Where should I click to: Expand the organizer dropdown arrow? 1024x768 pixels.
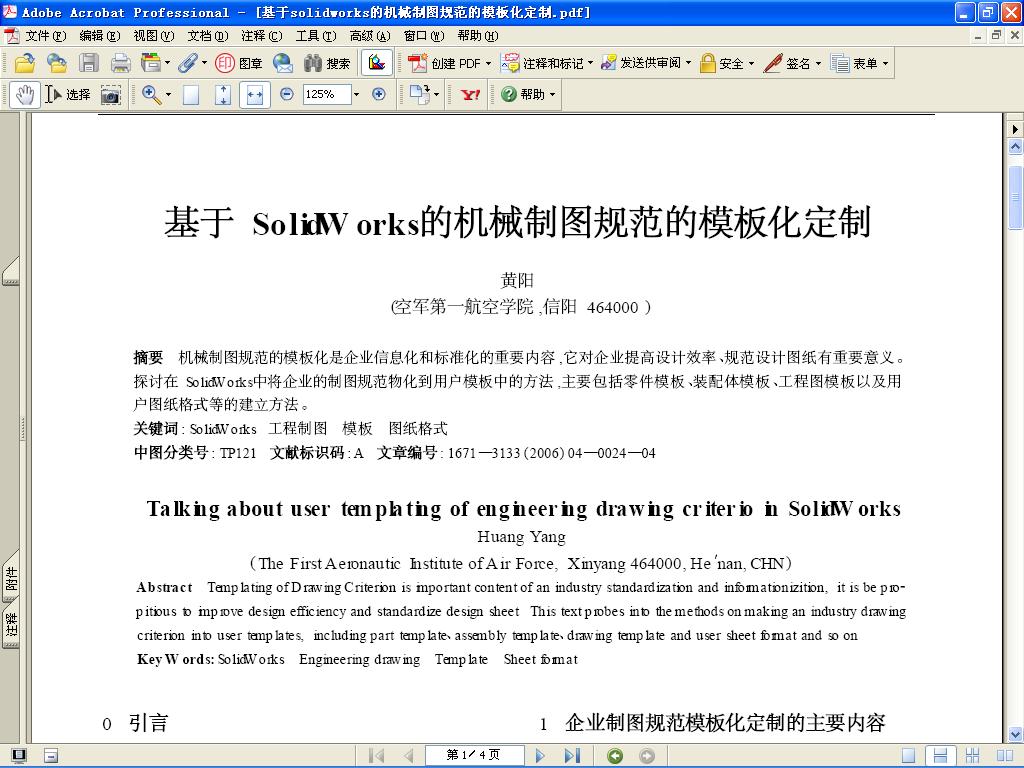pyautogui.click(x=167, y=63)
